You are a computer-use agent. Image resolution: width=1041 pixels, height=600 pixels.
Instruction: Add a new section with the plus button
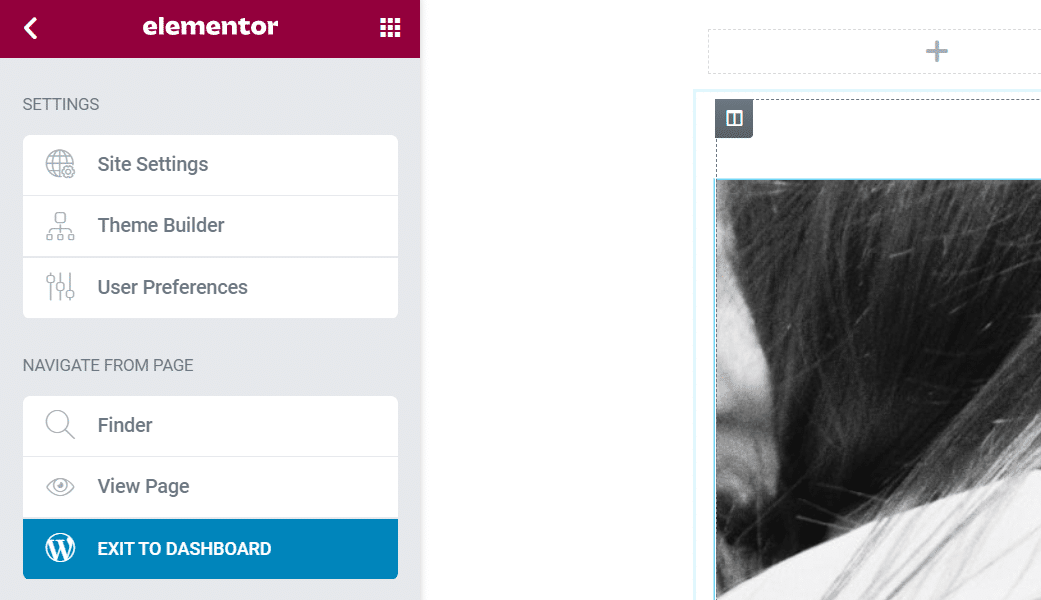click(x=936, y=50)
